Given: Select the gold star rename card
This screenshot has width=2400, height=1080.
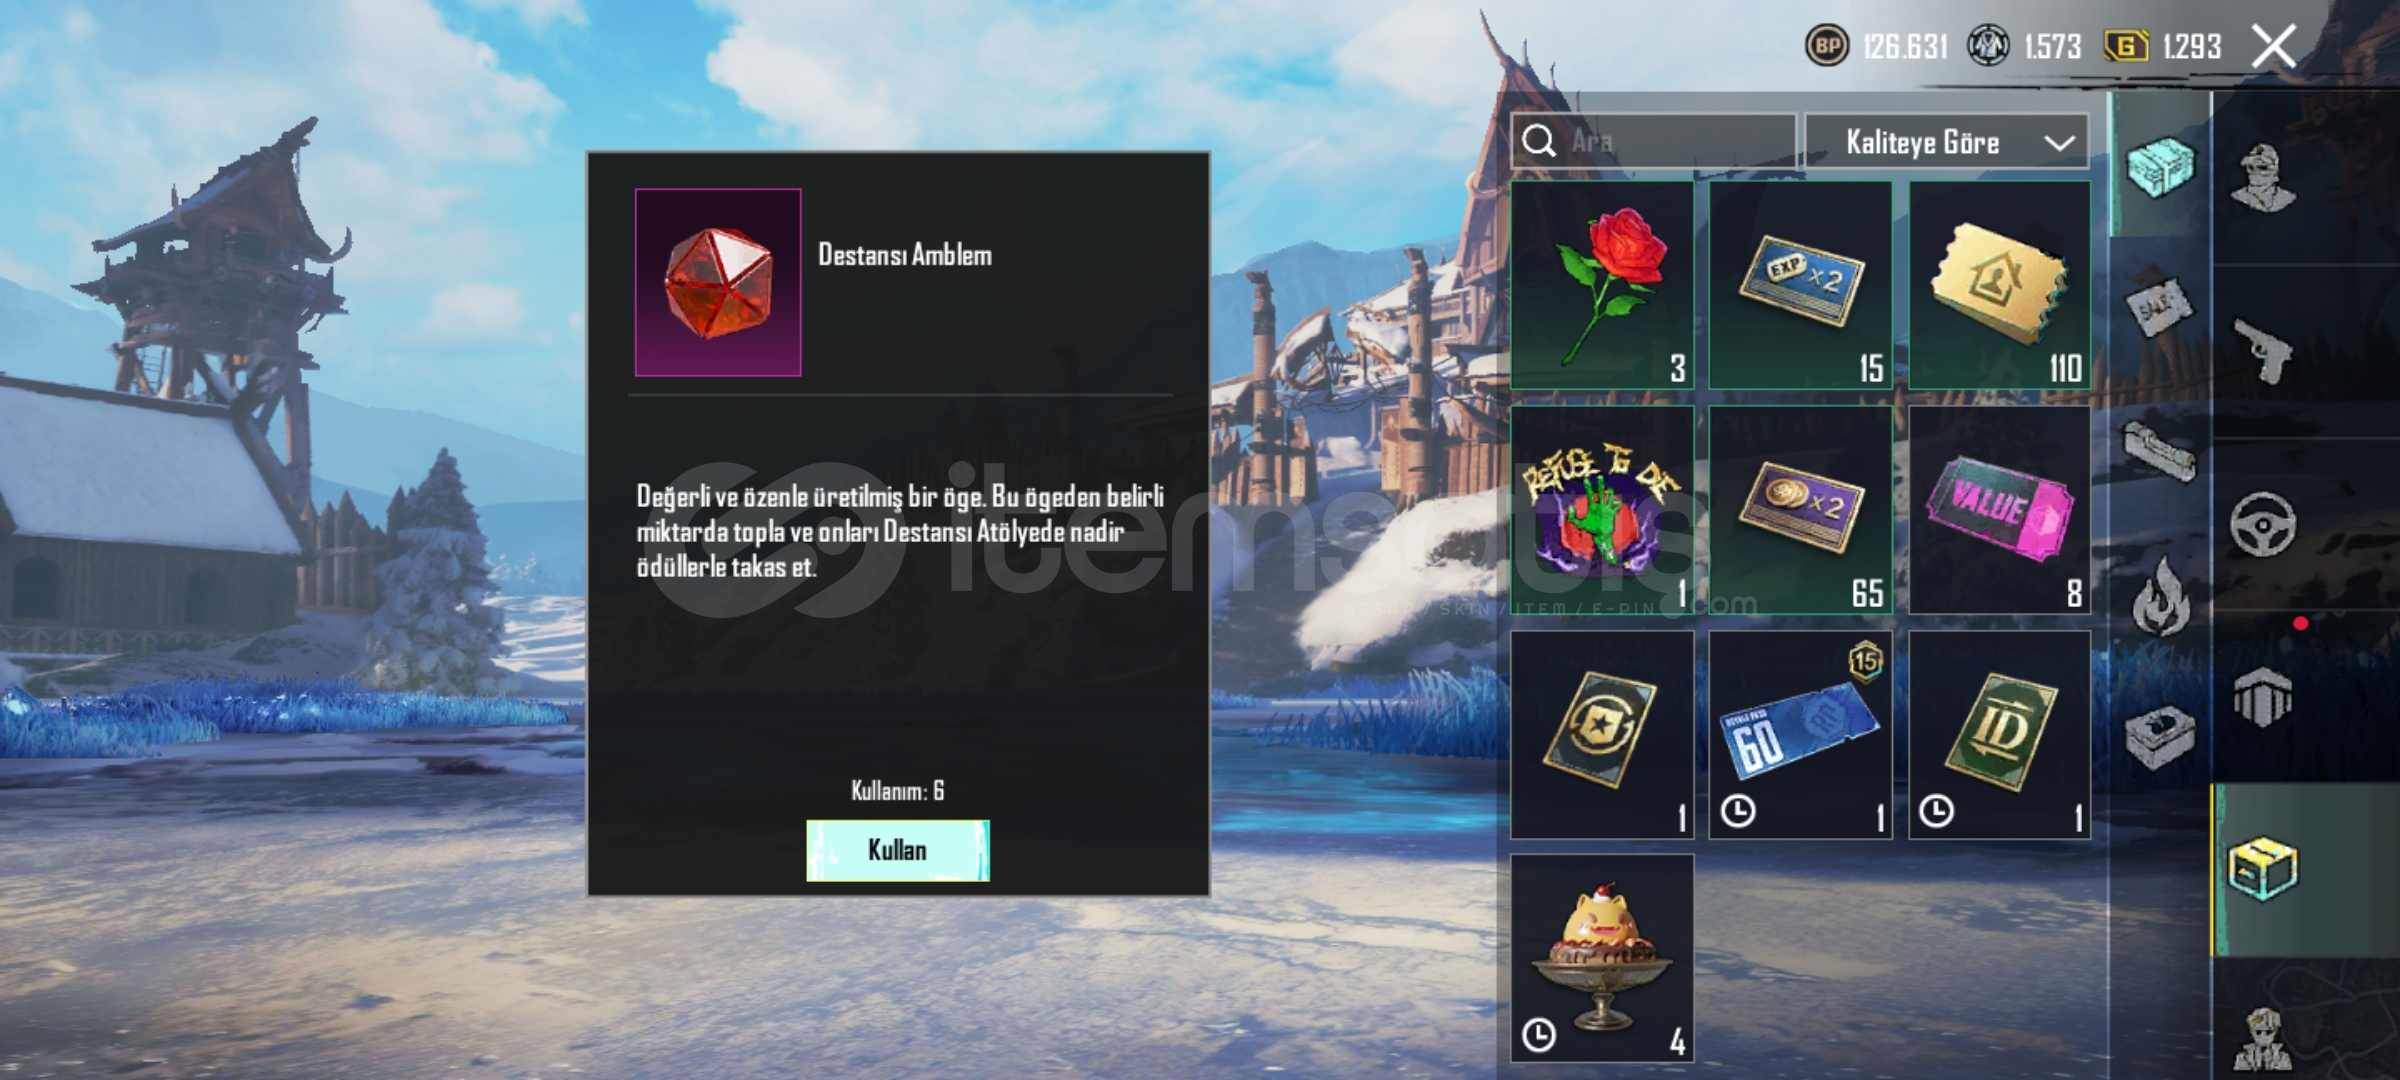Looking at the screenshot, I should (1602, 735).
